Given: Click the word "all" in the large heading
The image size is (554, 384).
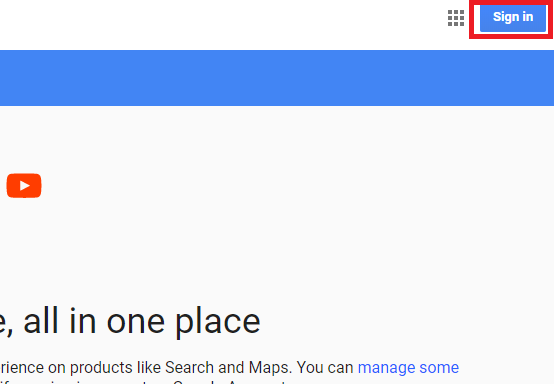Looking at the screenshot, I should 41,321.
